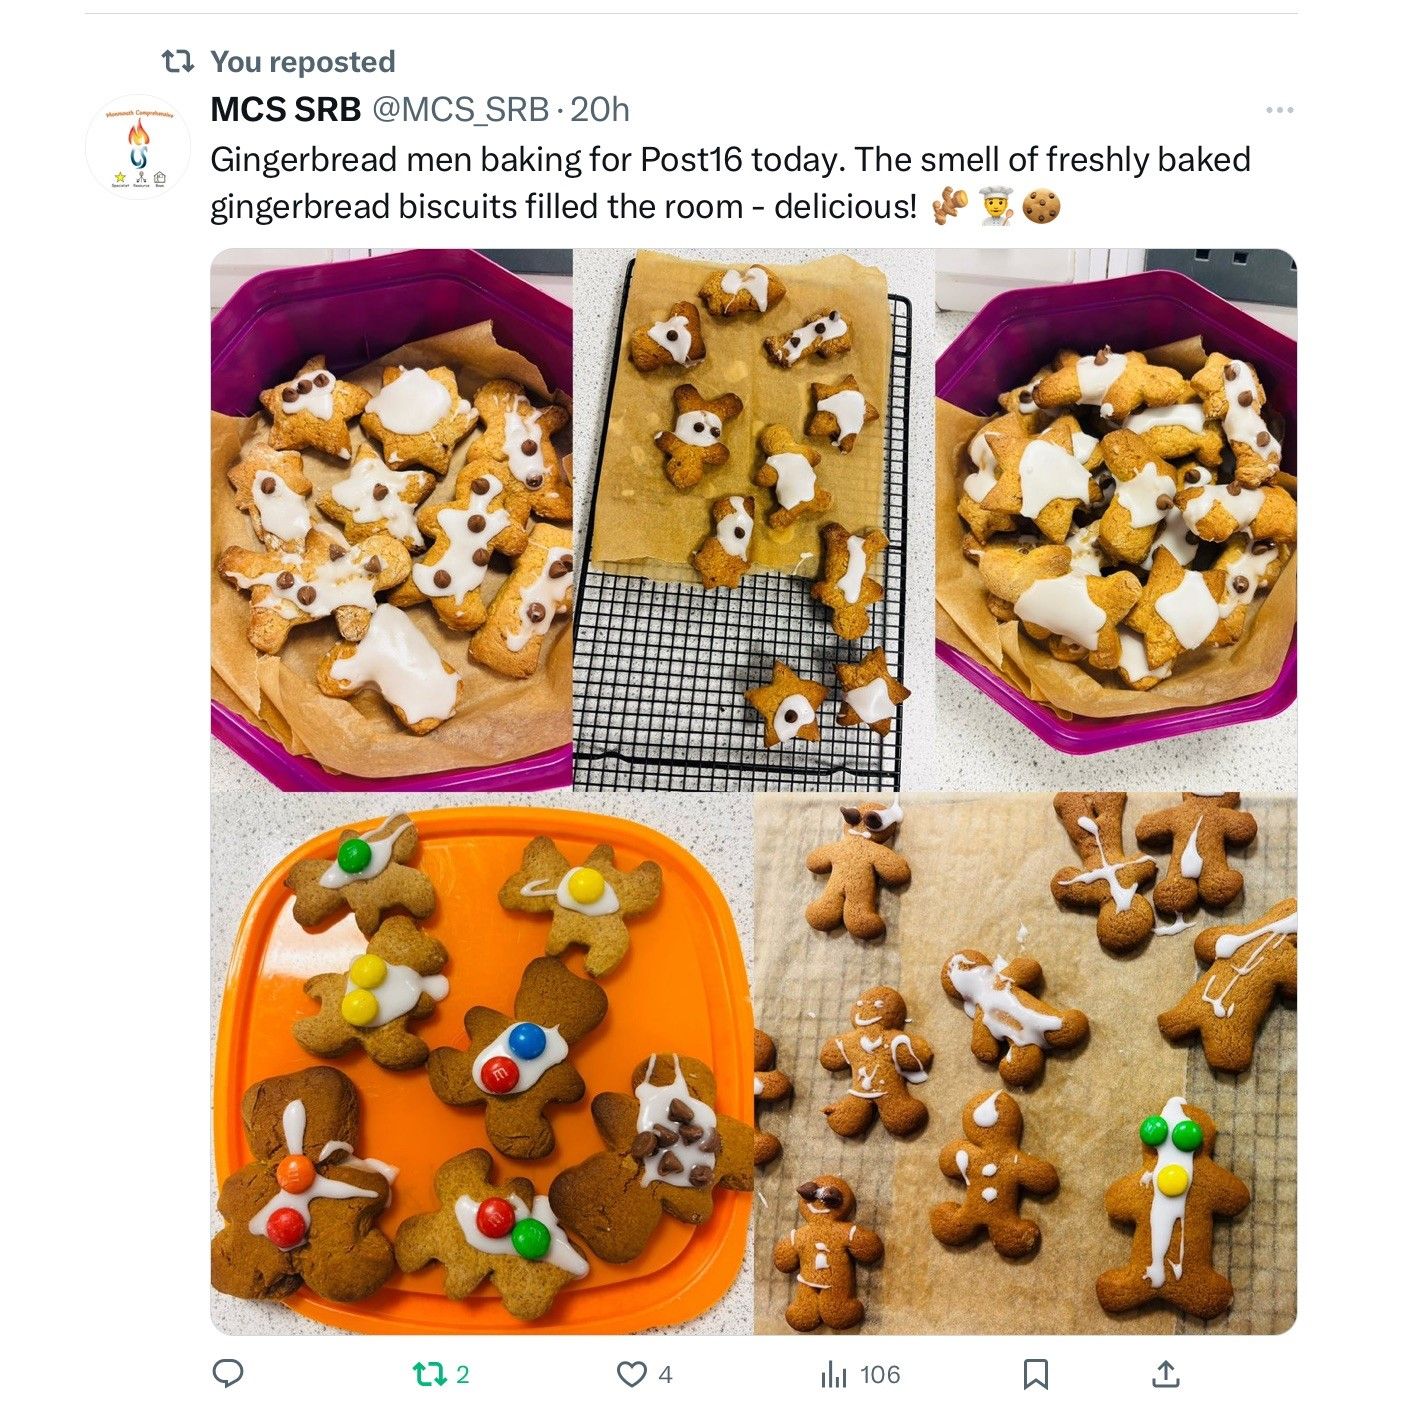Click the 106 view count
Screen dimensions: 1419x1406
click(x=880, y=1375)
